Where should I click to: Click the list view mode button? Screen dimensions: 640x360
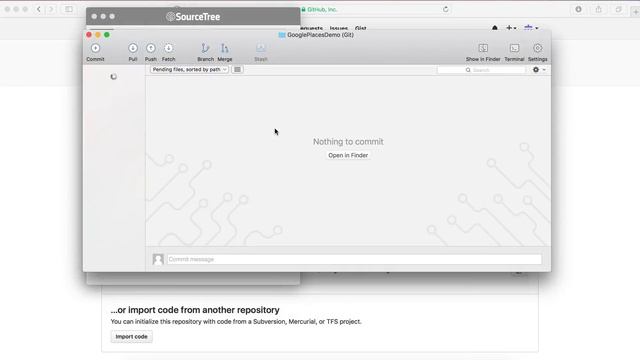237,70
